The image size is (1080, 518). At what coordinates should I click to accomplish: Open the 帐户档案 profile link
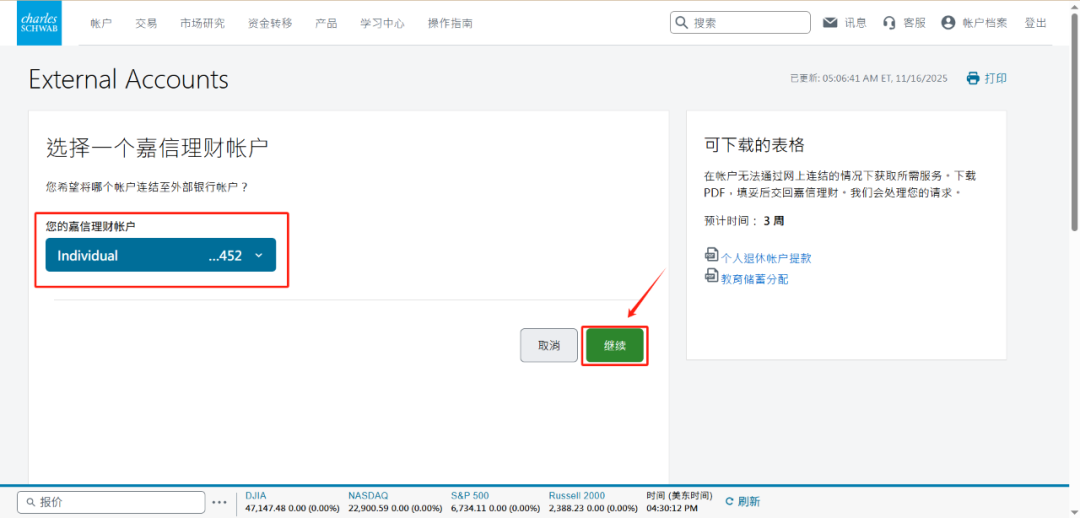pyautogui.click(x=984, y=23)
